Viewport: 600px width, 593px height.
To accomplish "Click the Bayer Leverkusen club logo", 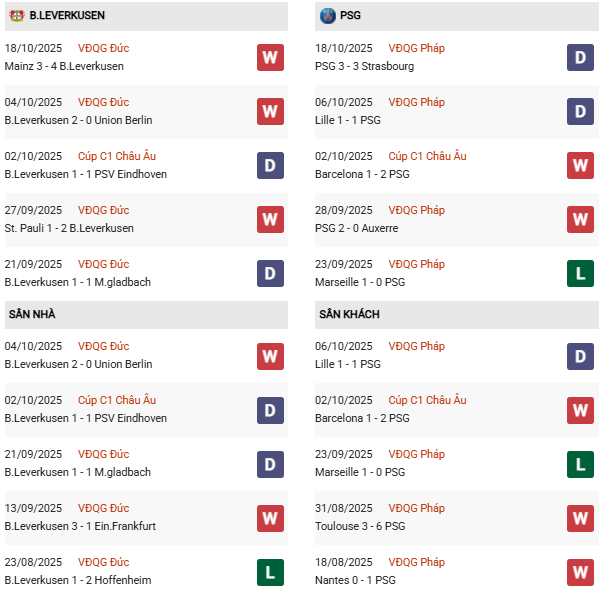I will [16, 16].
